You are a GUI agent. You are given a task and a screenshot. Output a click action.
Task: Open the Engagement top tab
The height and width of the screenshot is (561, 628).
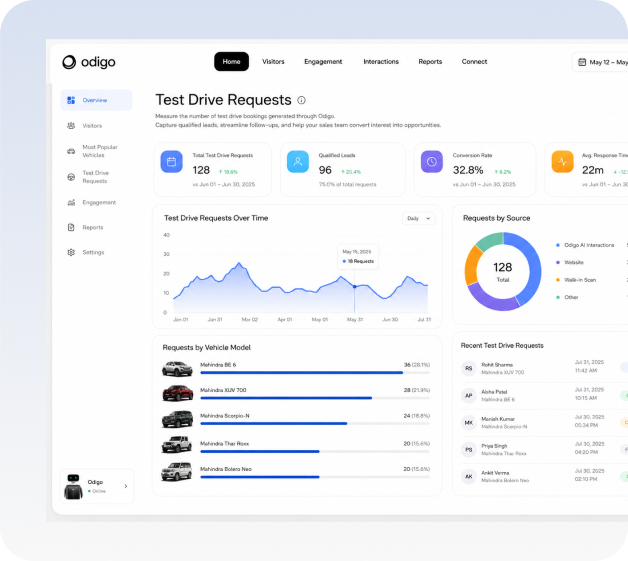coord(323,62)
